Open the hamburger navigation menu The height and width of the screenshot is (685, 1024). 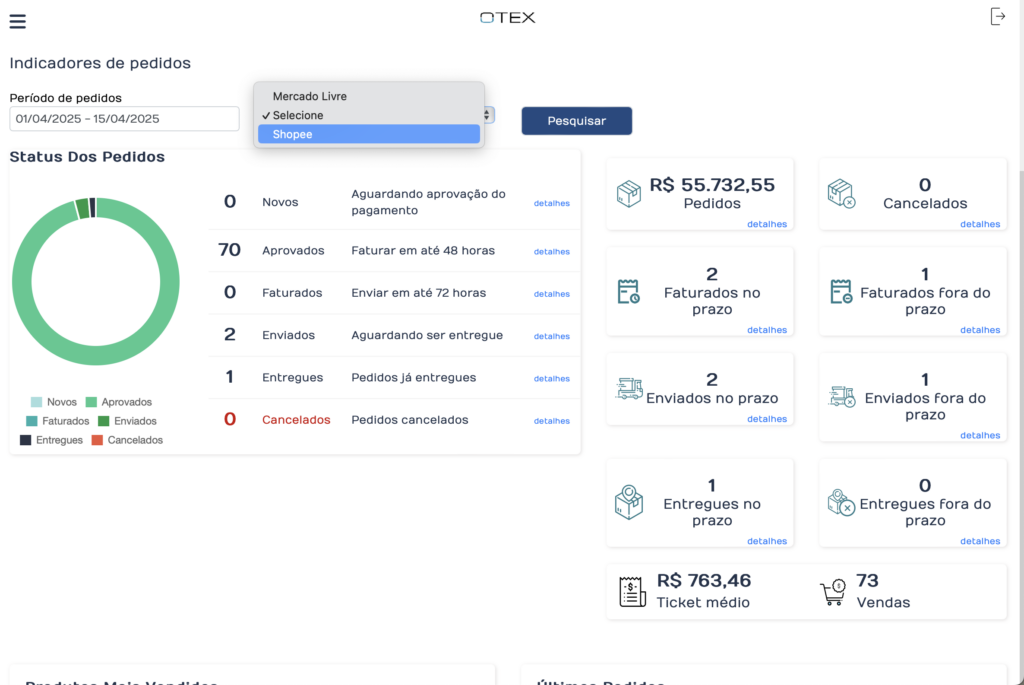point(17,22)
